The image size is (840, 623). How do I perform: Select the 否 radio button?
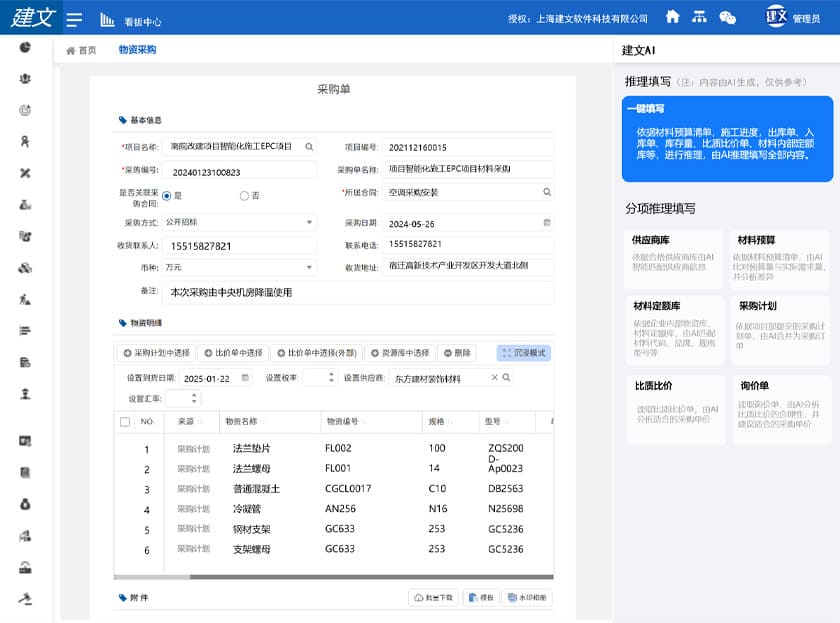point(244,196)
